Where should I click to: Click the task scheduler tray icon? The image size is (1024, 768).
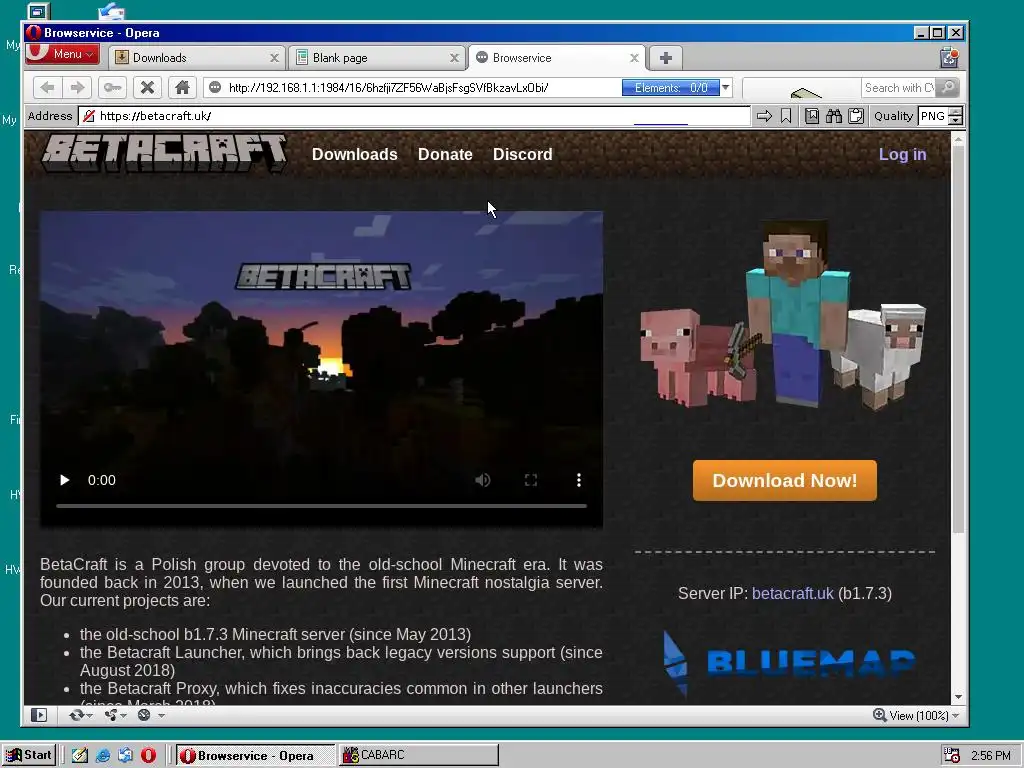[952, 756]
